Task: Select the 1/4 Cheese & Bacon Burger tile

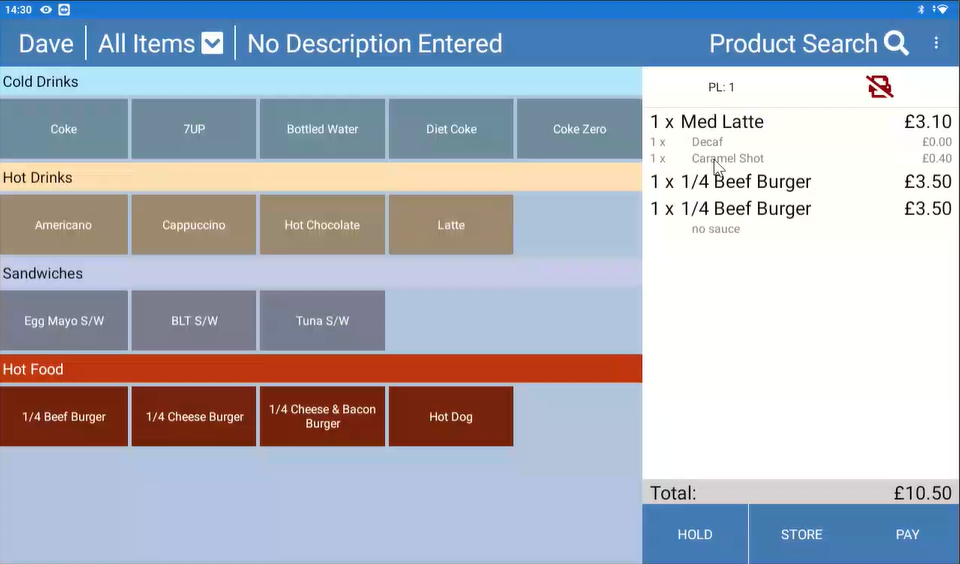Action: coord(322,417)
